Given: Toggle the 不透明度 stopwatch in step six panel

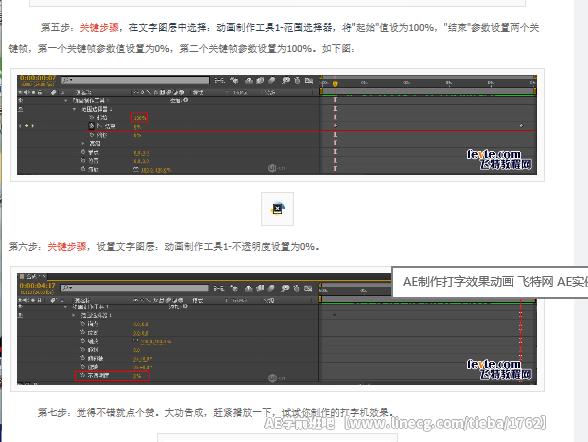Looking at the screenshot, I should [x=83, y=375].
